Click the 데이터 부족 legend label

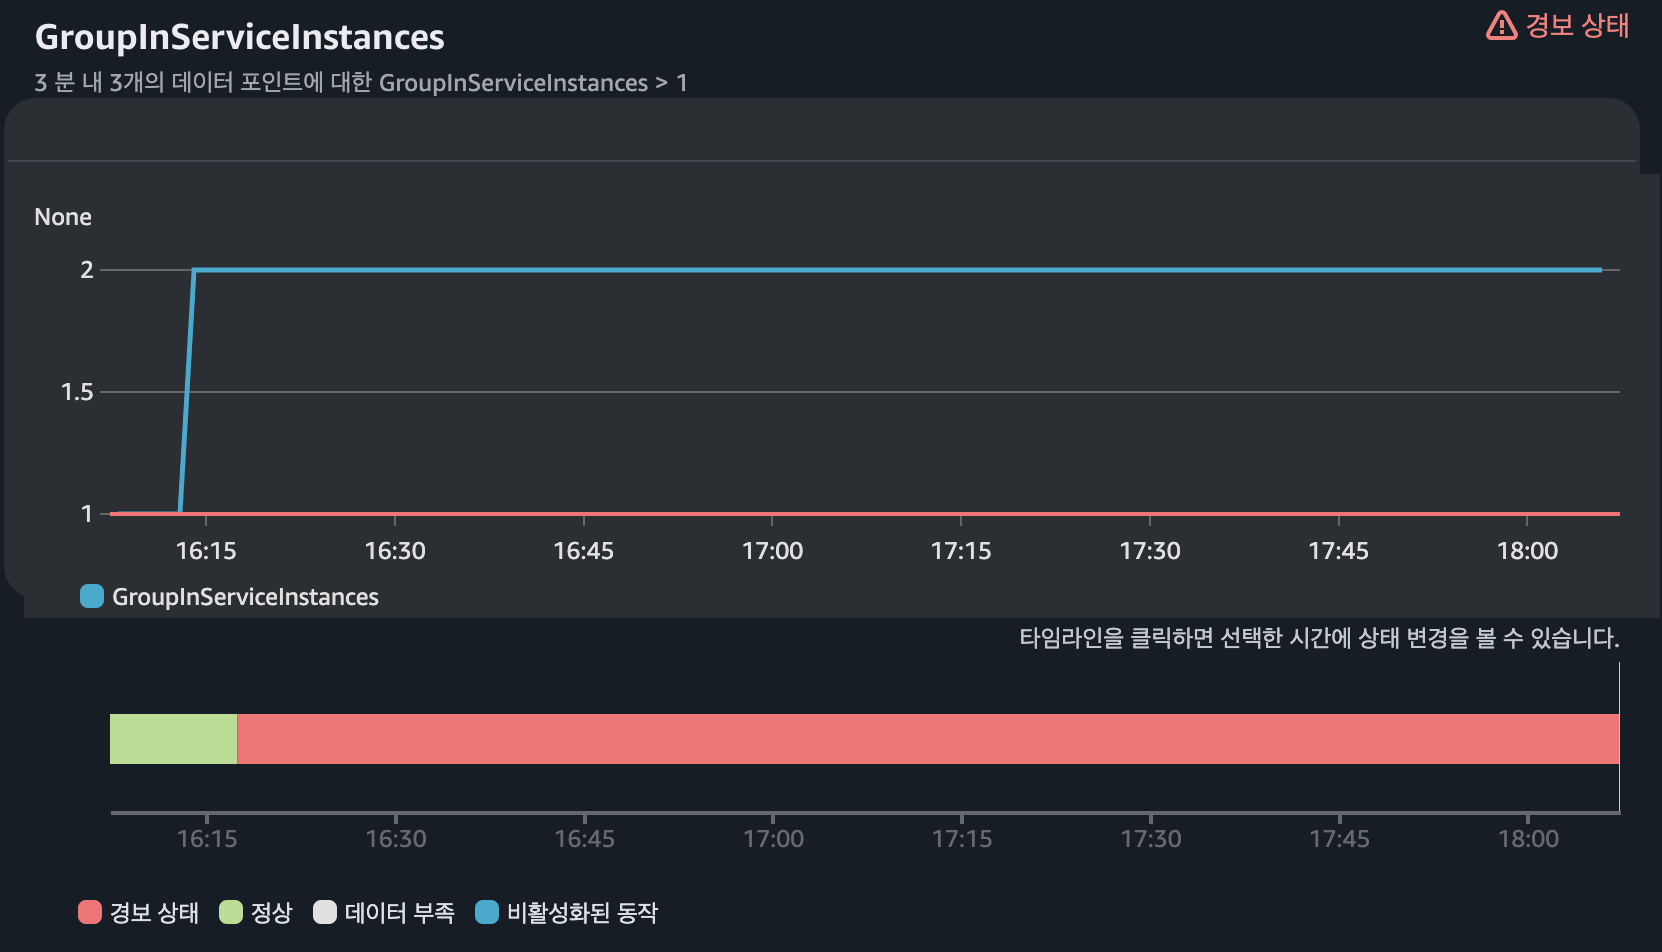coord(399,913)
